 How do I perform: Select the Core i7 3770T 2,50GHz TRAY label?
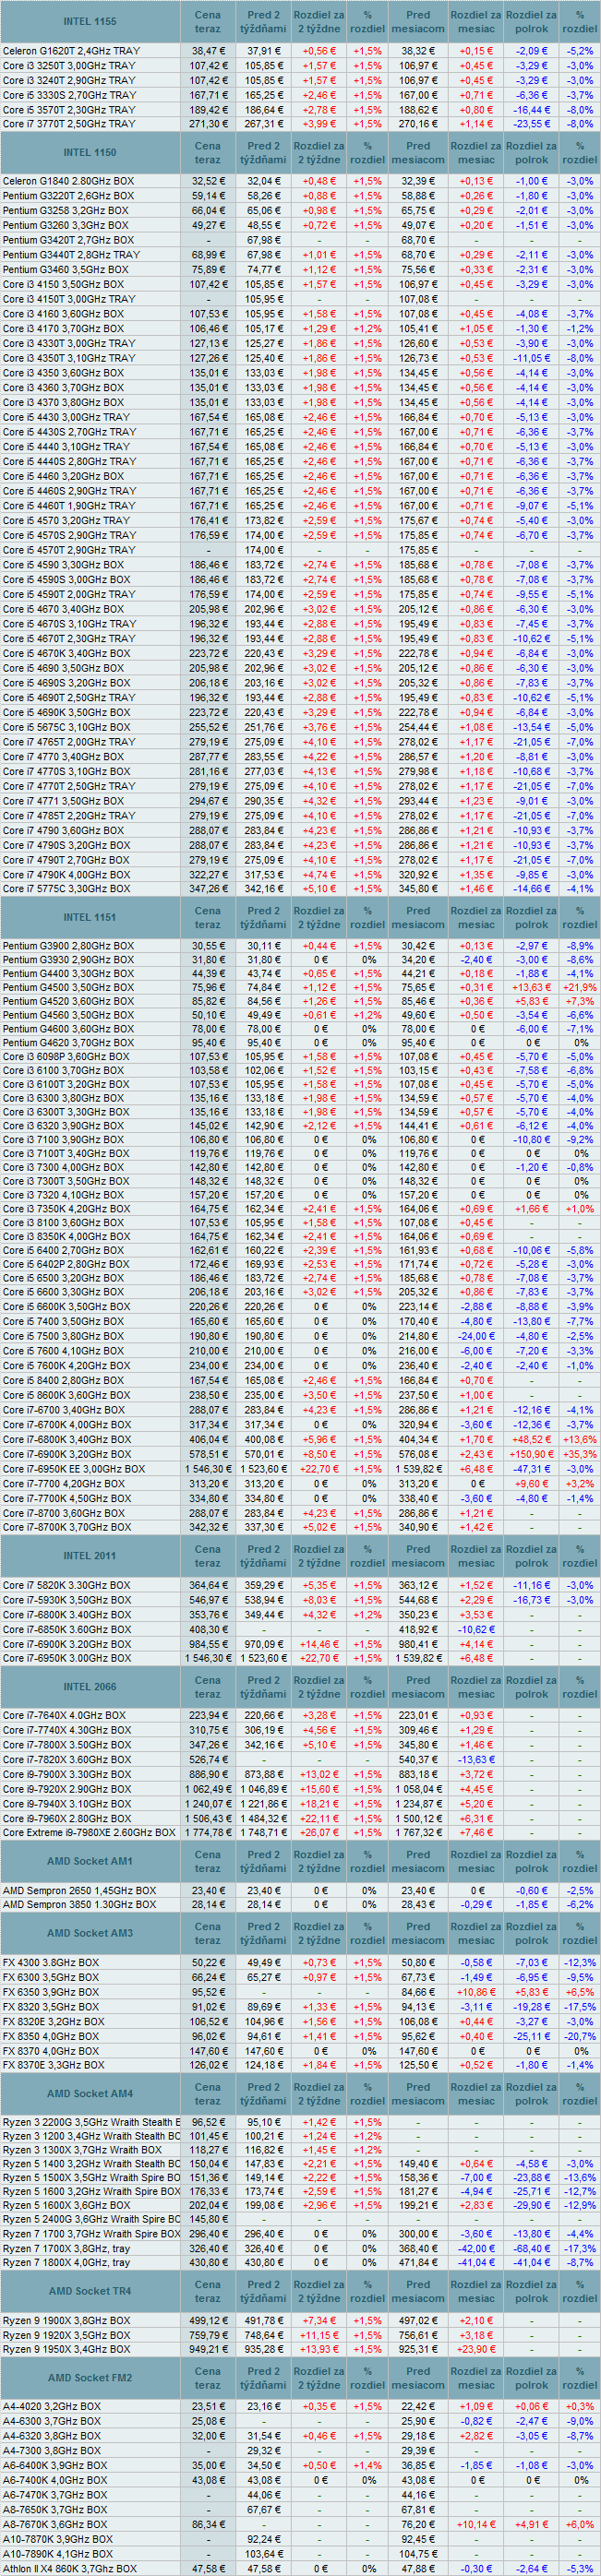[69, 124]
